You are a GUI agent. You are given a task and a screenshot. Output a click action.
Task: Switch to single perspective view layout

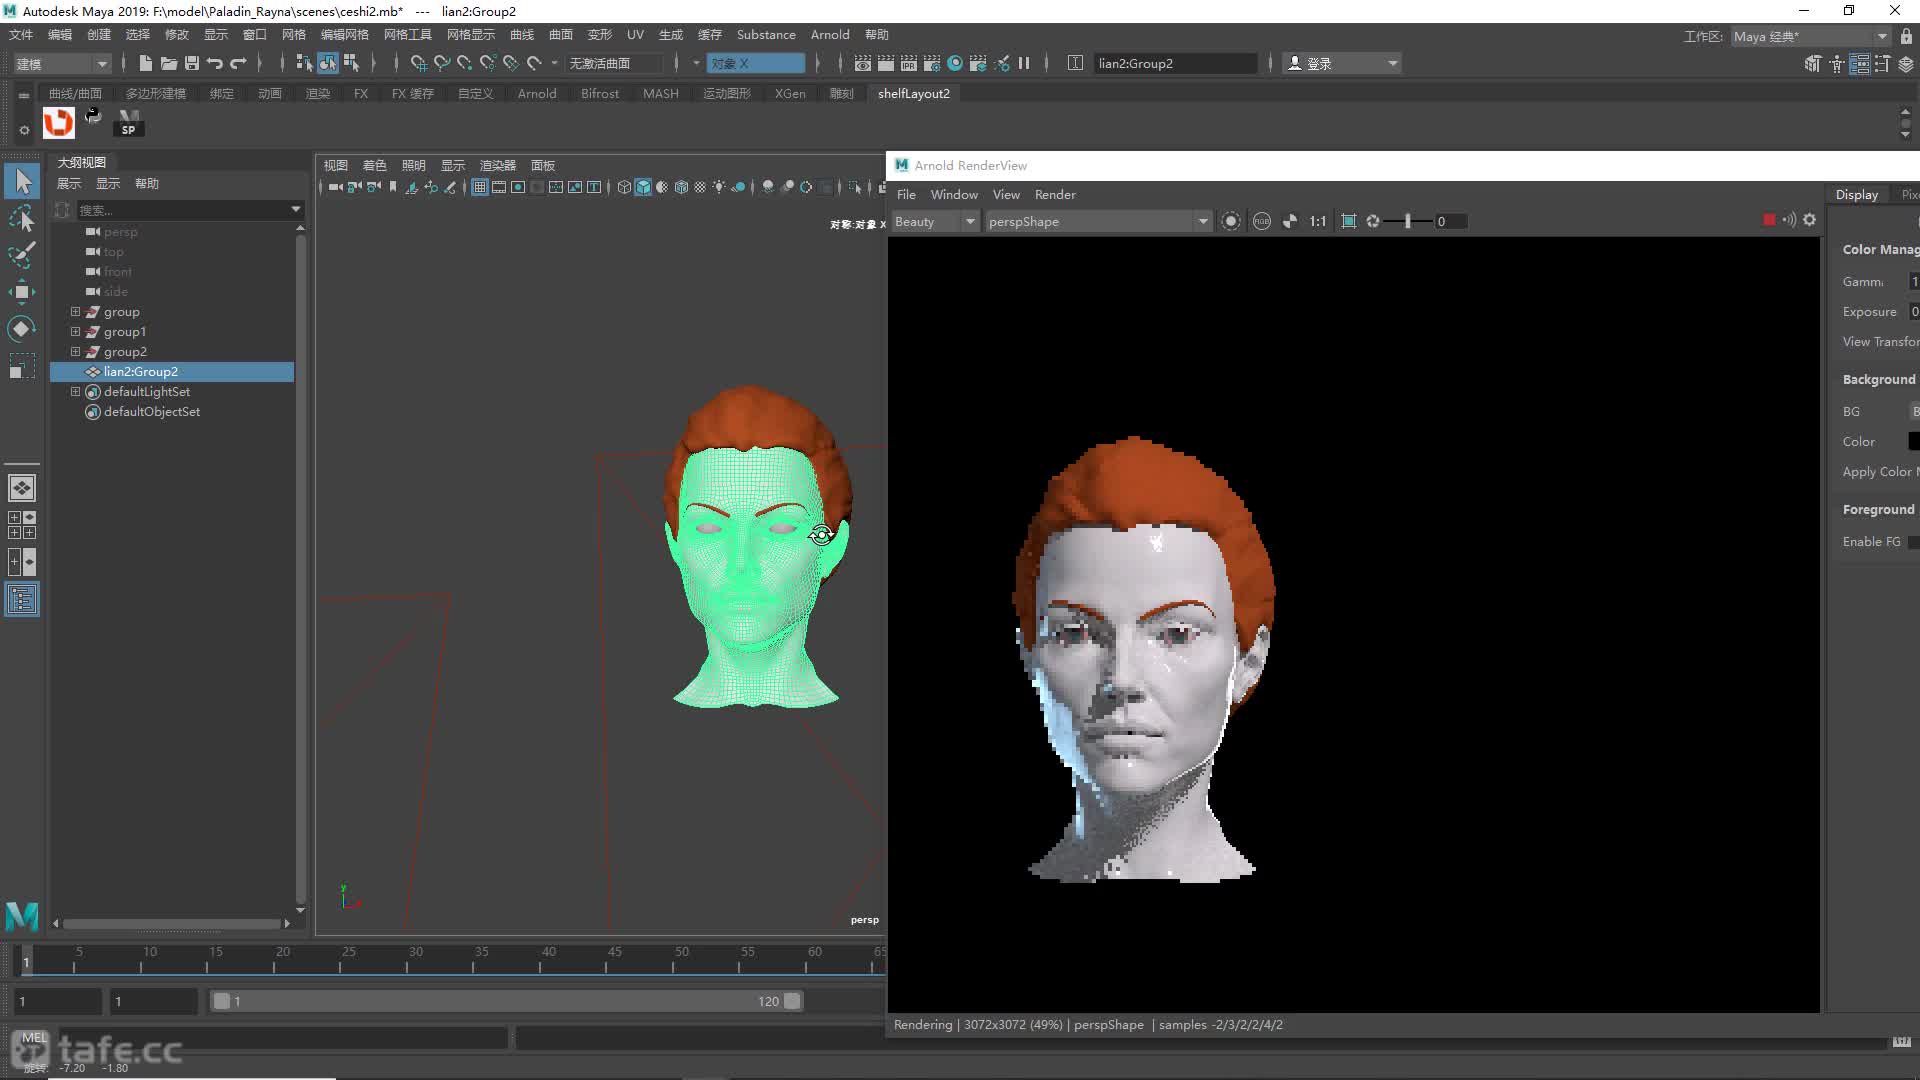pyautogui.click(x=22, y=488)
